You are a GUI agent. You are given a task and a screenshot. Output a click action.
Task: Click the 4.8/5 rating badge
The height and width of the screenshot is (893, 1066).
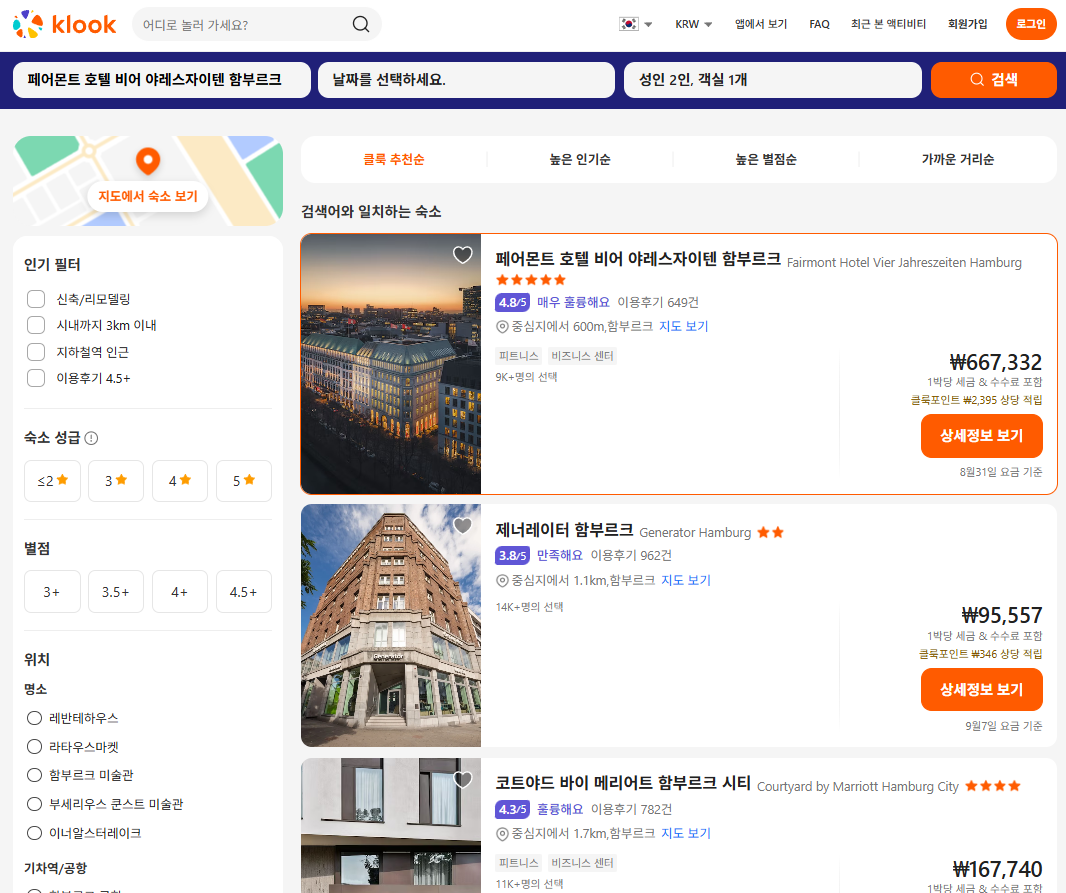click(x=513, y=302)
